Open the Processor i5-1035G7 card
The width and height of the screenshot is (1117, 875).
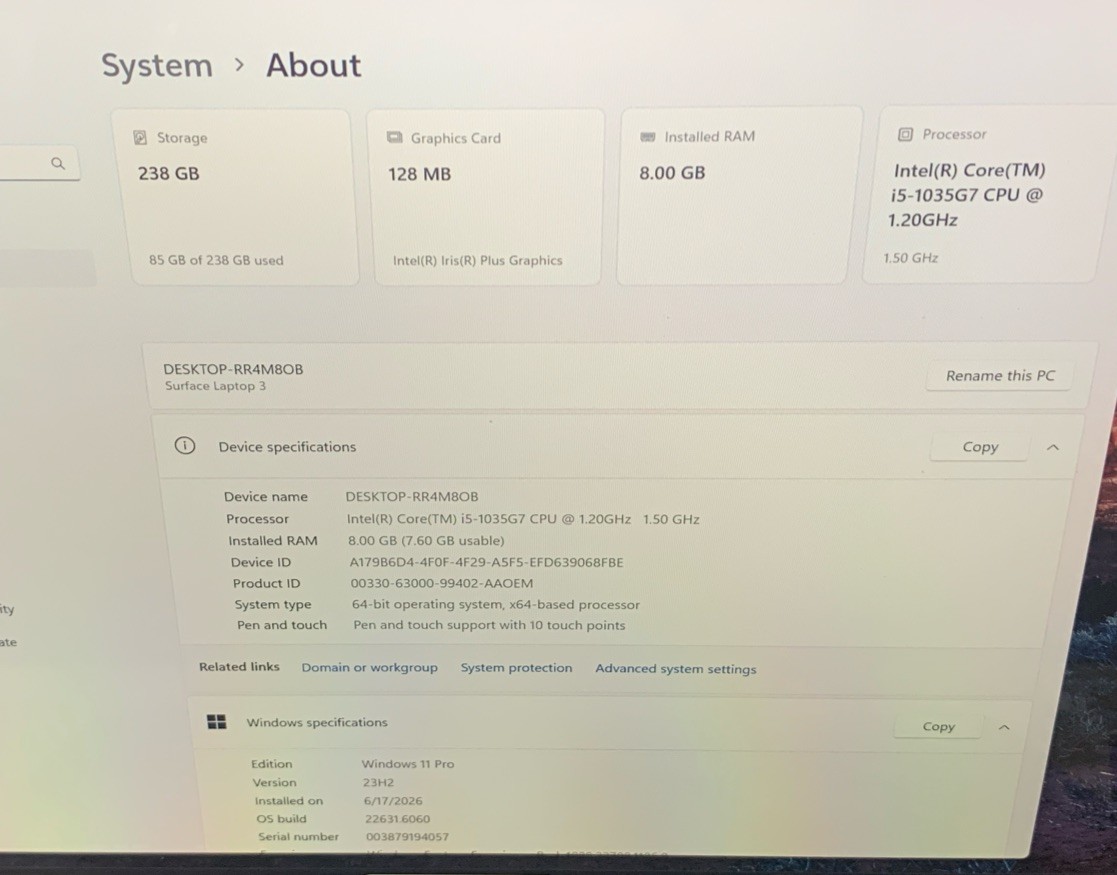point(987,194)
